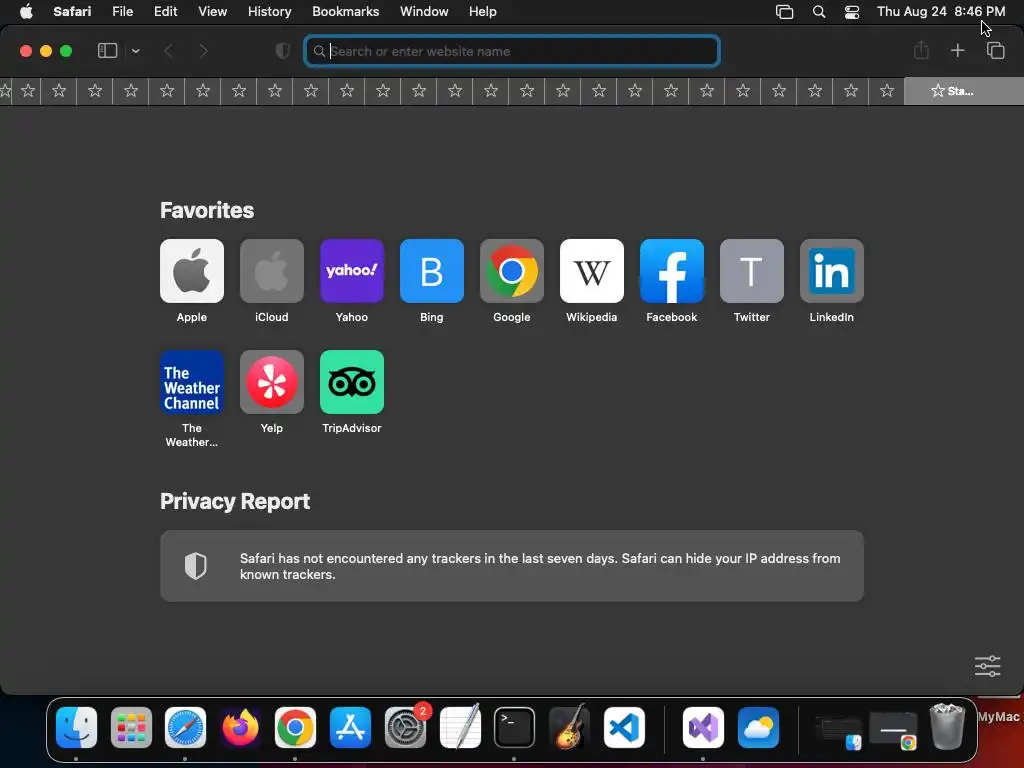Restore the minimized Chrome window in Dock

point(894,731)
